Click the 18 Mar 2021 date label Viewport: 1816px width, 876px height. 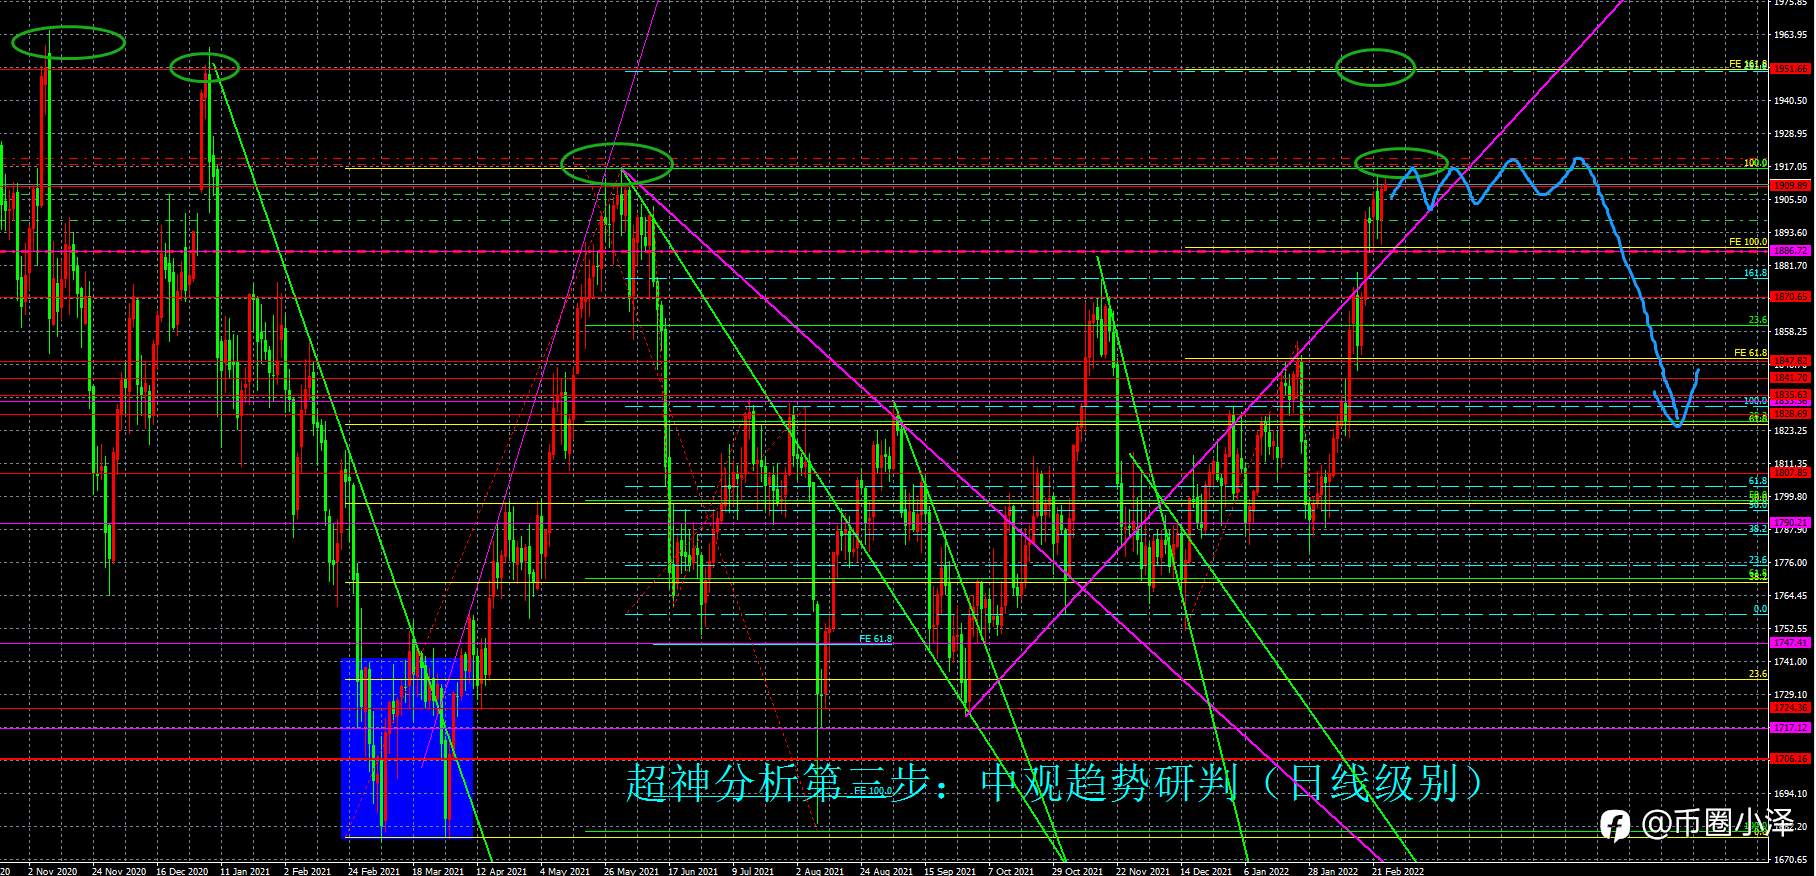tap(437, 871)
